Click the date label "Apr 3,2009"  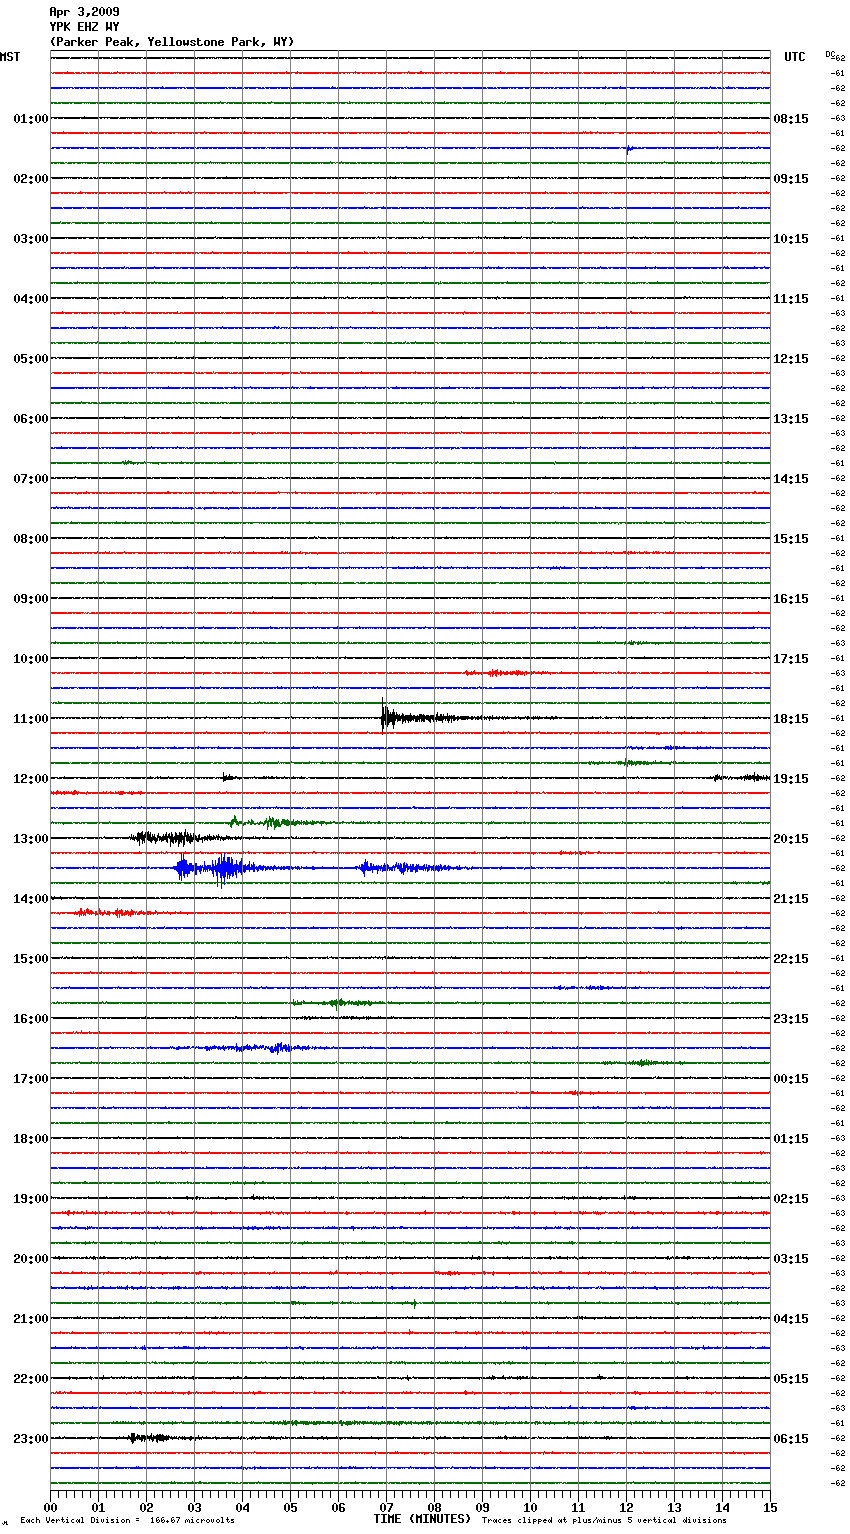pos(84,12)
